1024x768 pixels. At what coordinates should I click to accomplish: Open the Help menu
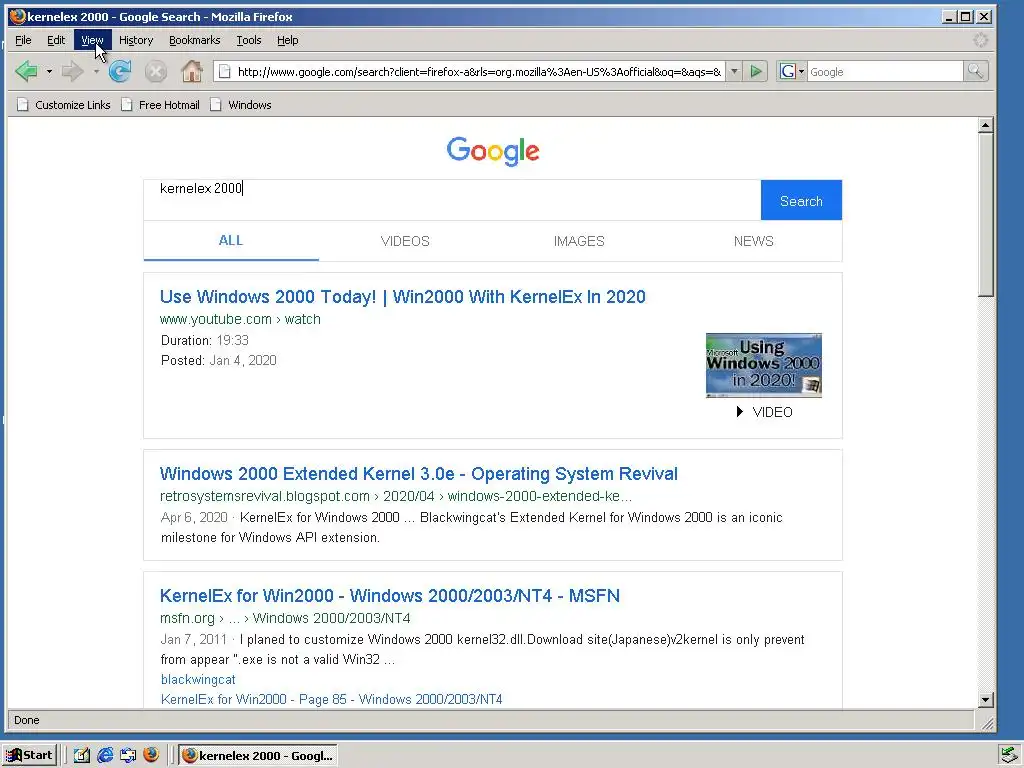[287, 40]
